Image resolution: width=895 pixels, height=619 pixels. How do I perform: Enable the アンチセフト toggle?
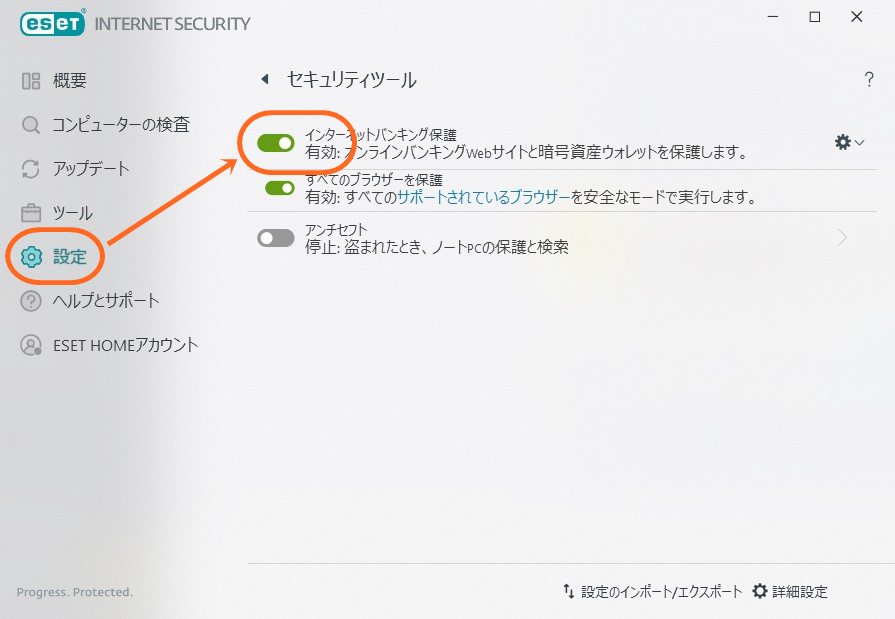[276, 238]
